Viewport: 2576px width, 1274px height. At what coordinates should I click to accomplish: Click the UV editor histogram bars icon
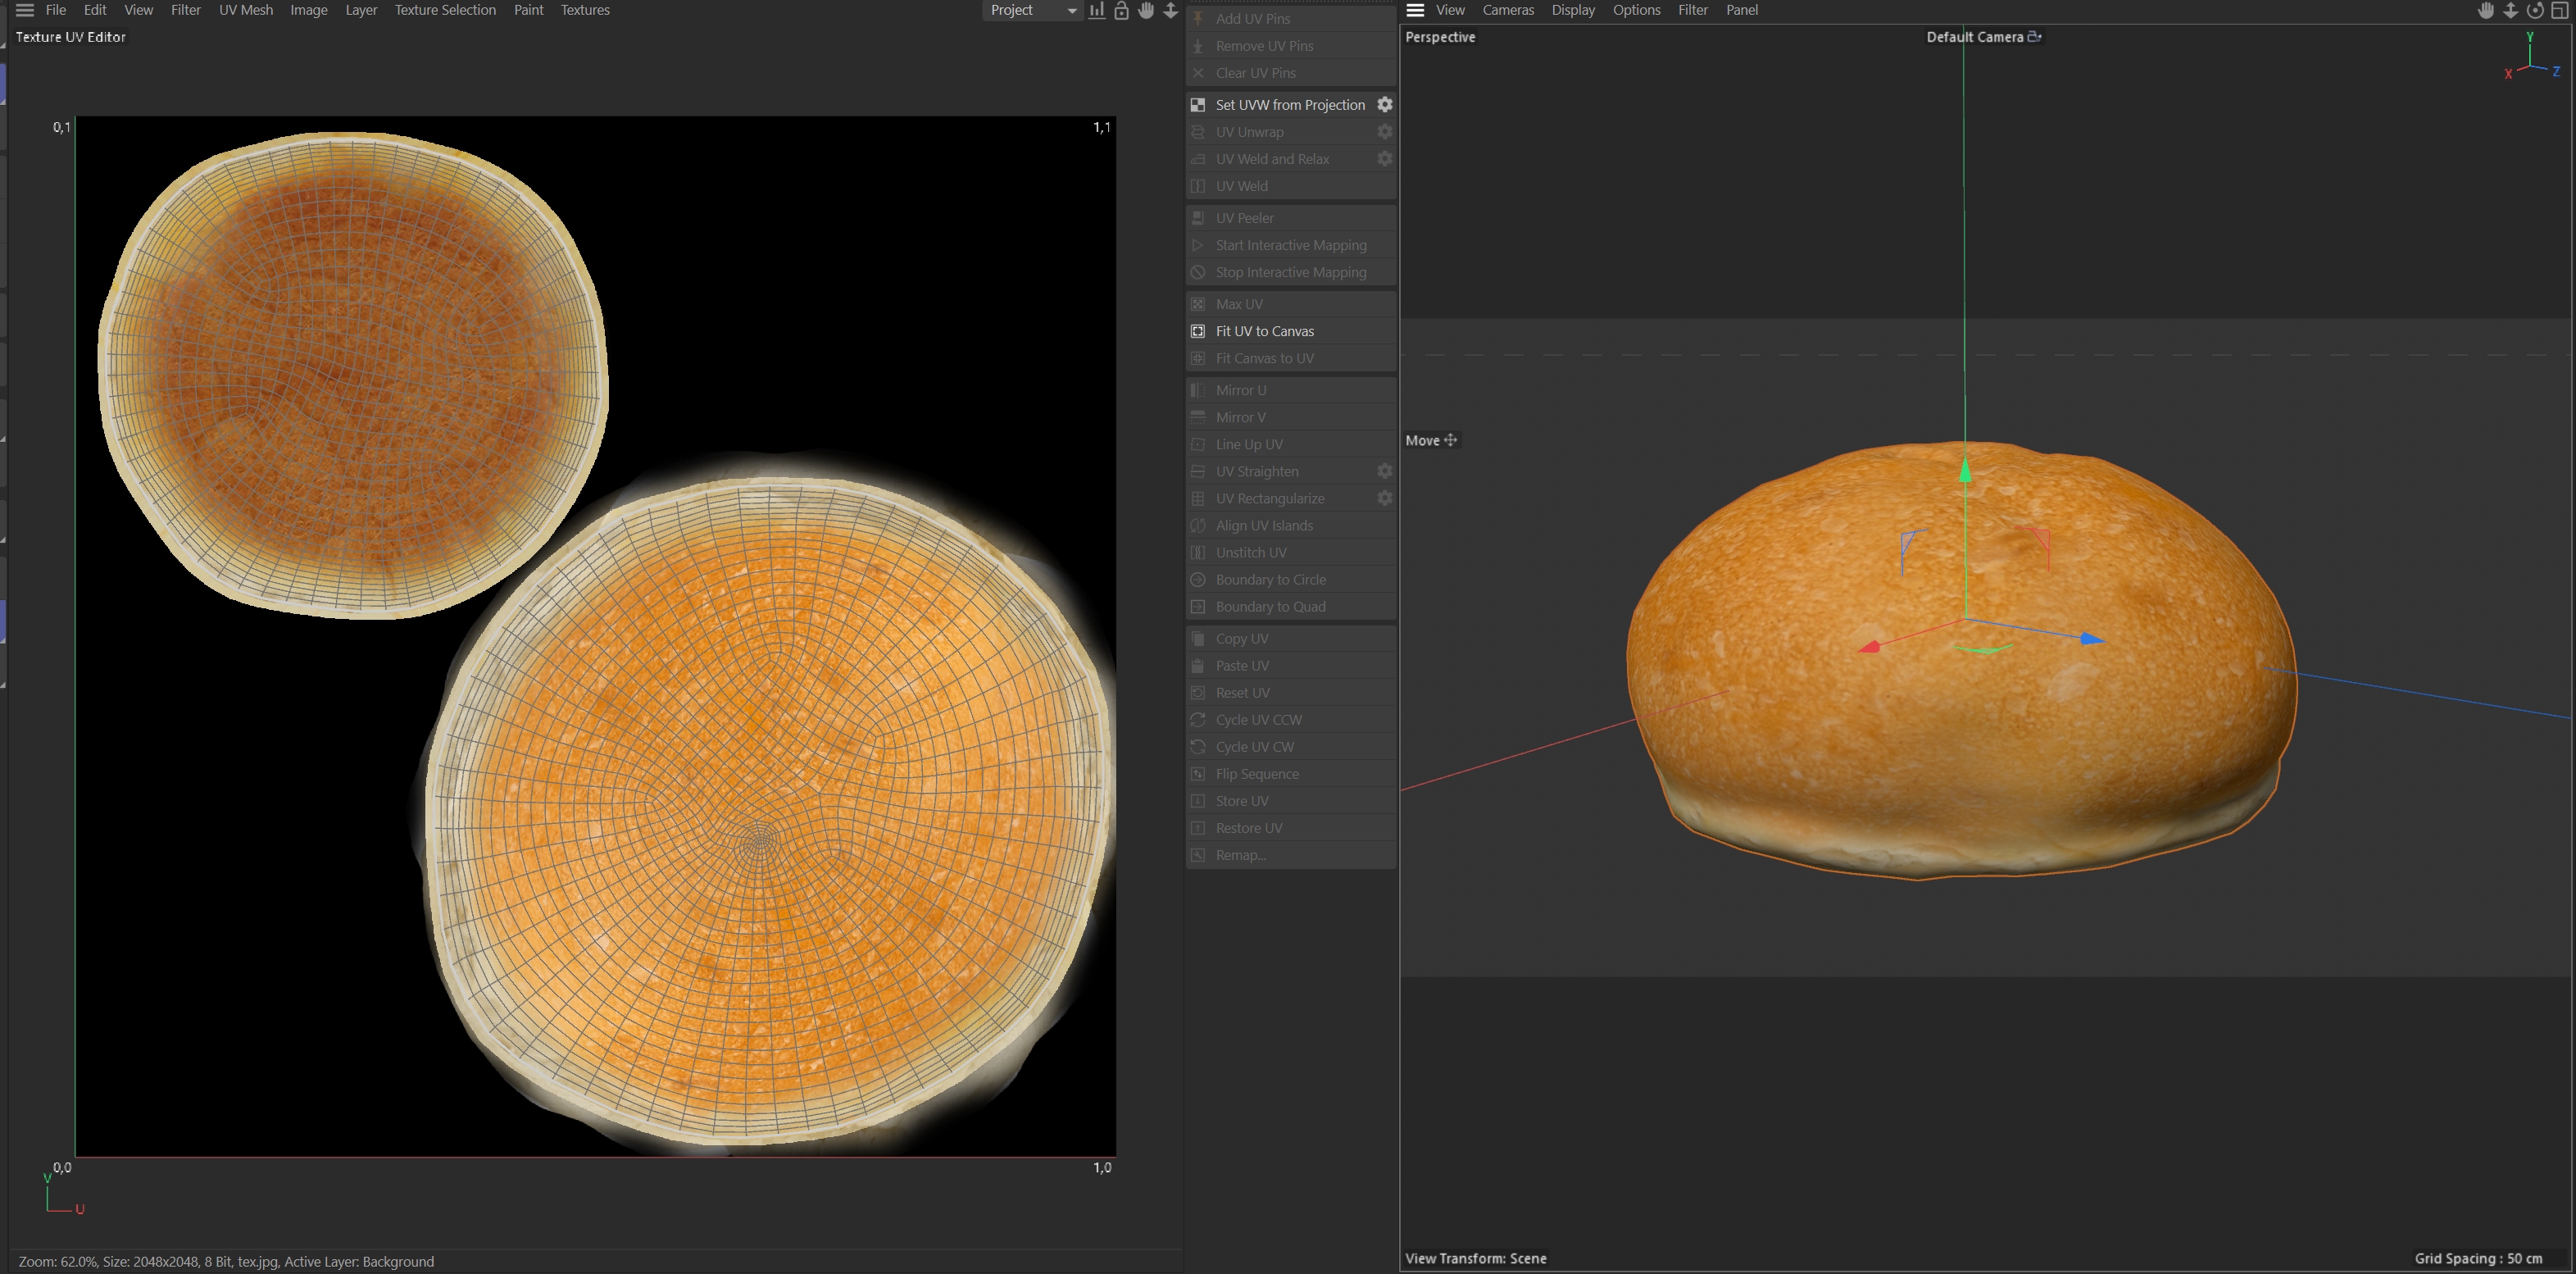[x=1097, y=11]
